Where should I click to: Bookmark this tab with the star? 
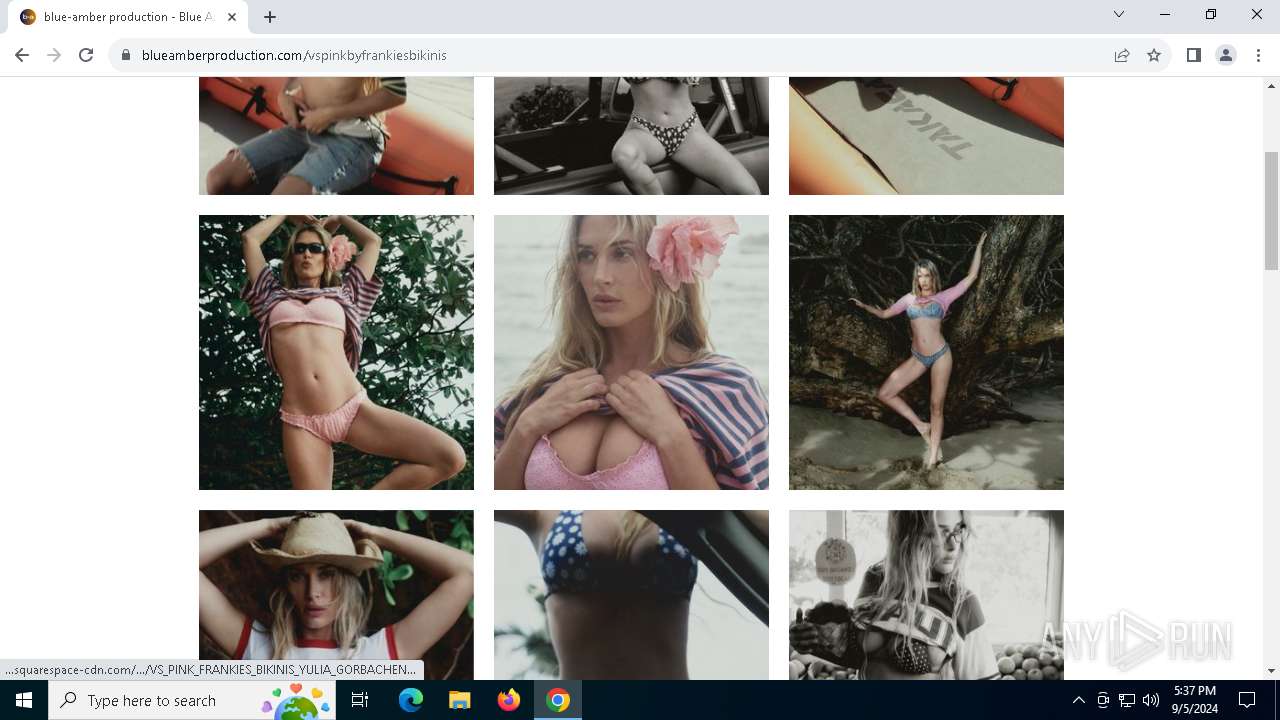point(1154,55)
